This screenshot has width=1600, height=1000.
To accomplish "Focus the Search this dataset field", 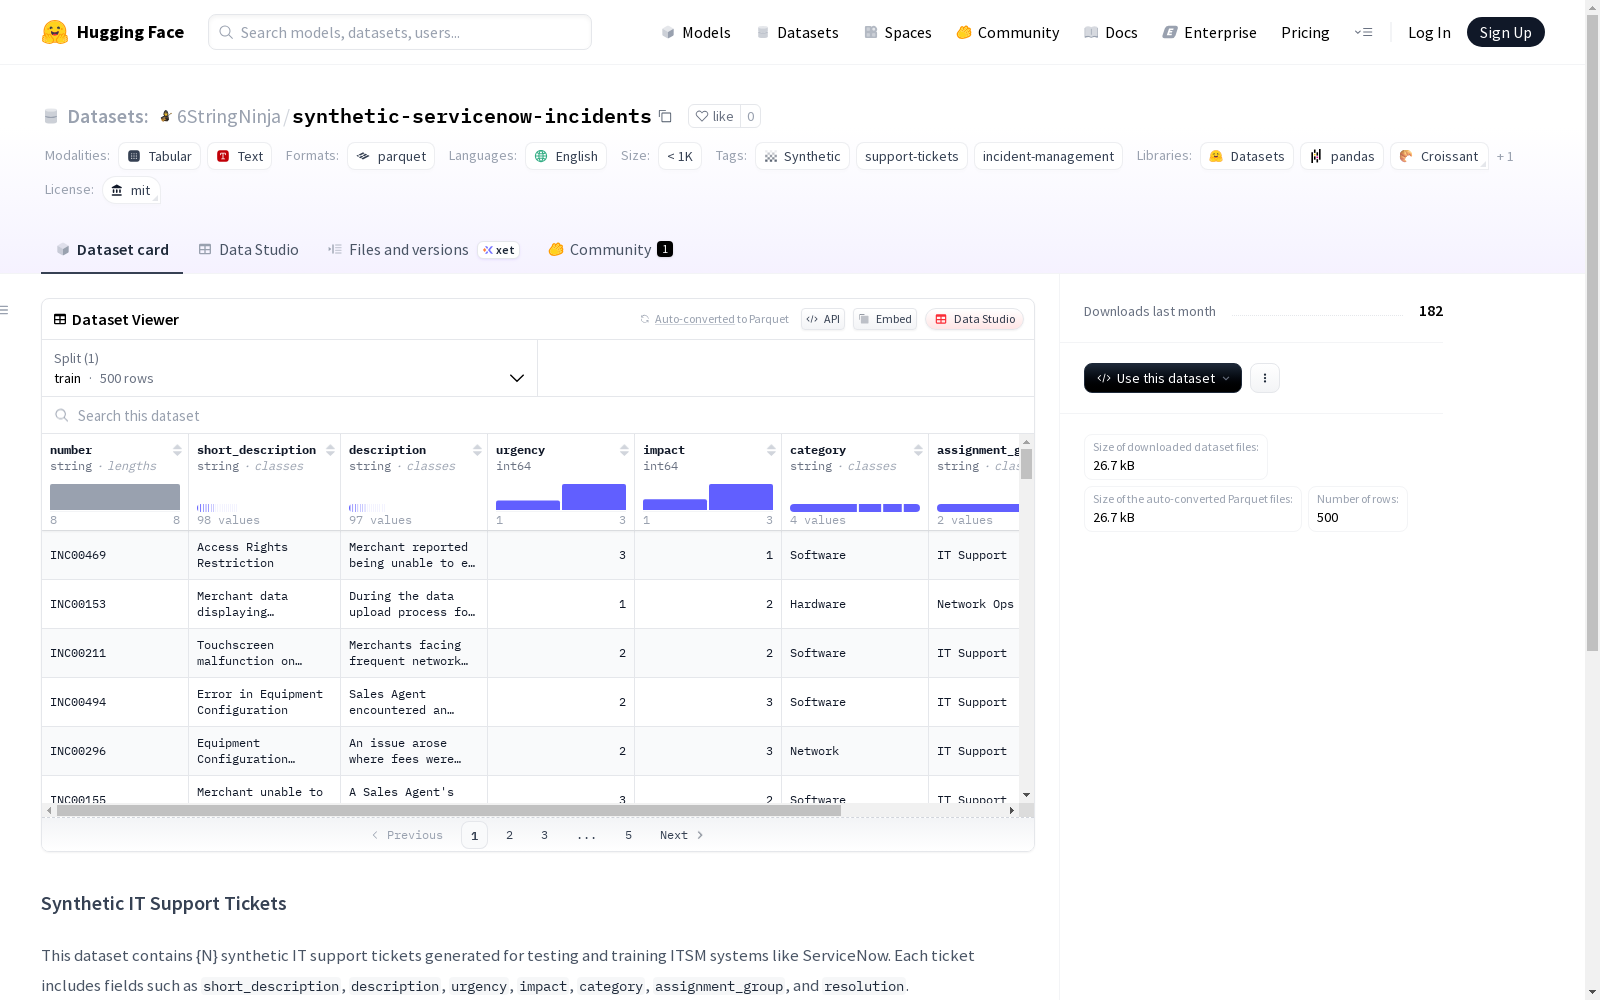I will tap(538, 415).
